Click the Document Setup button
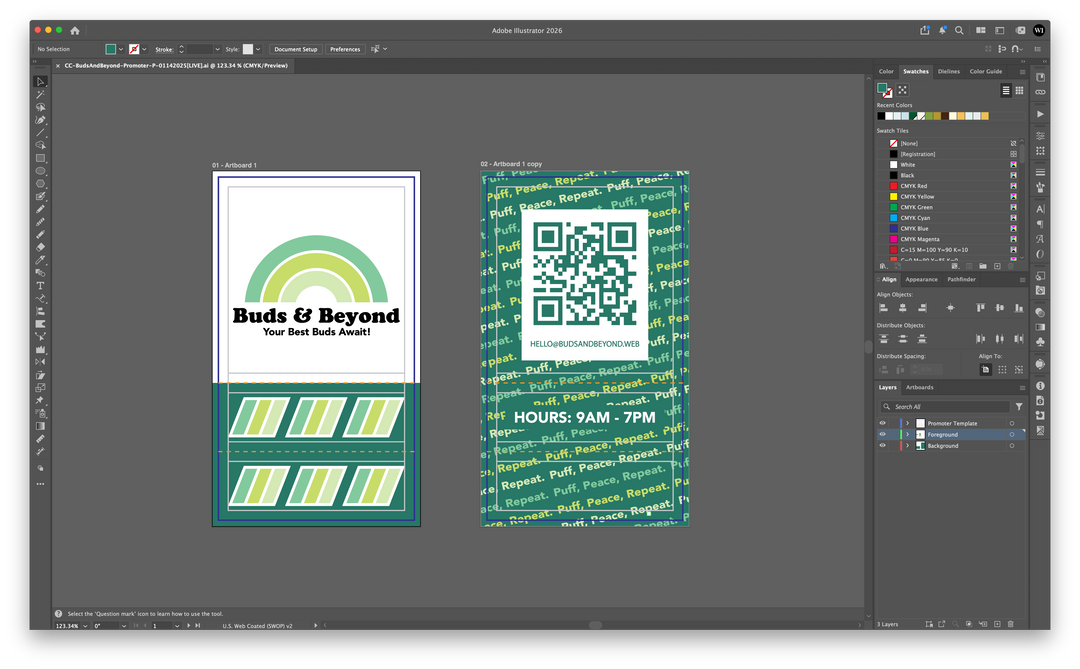Screen dimensions: 1080x669 (x=295, y=49)
